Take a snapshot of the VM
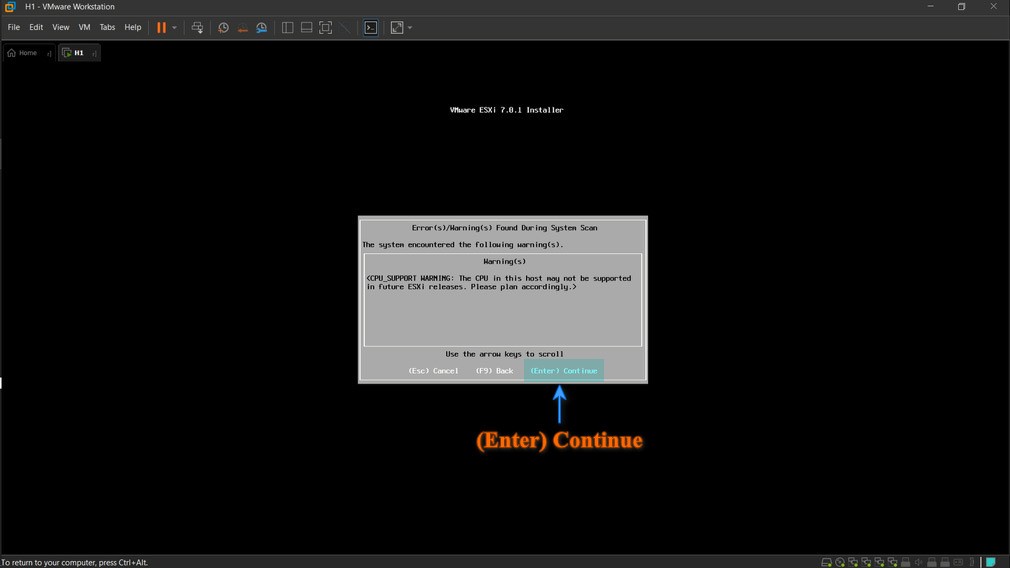Viewport: 1010px width, 568px height. tap(223, 28)
